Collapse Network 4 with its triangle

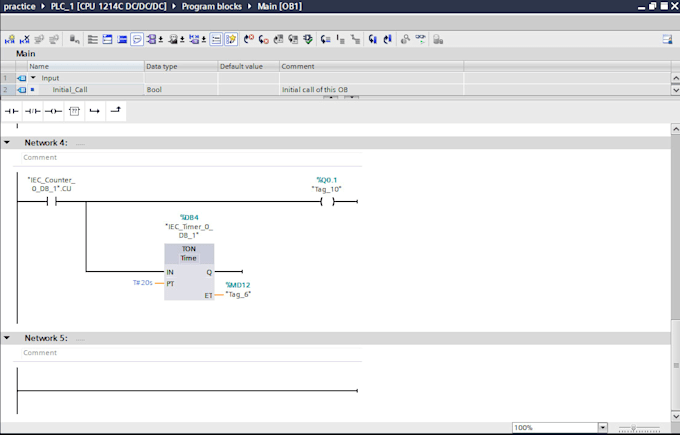coord(7,142)
